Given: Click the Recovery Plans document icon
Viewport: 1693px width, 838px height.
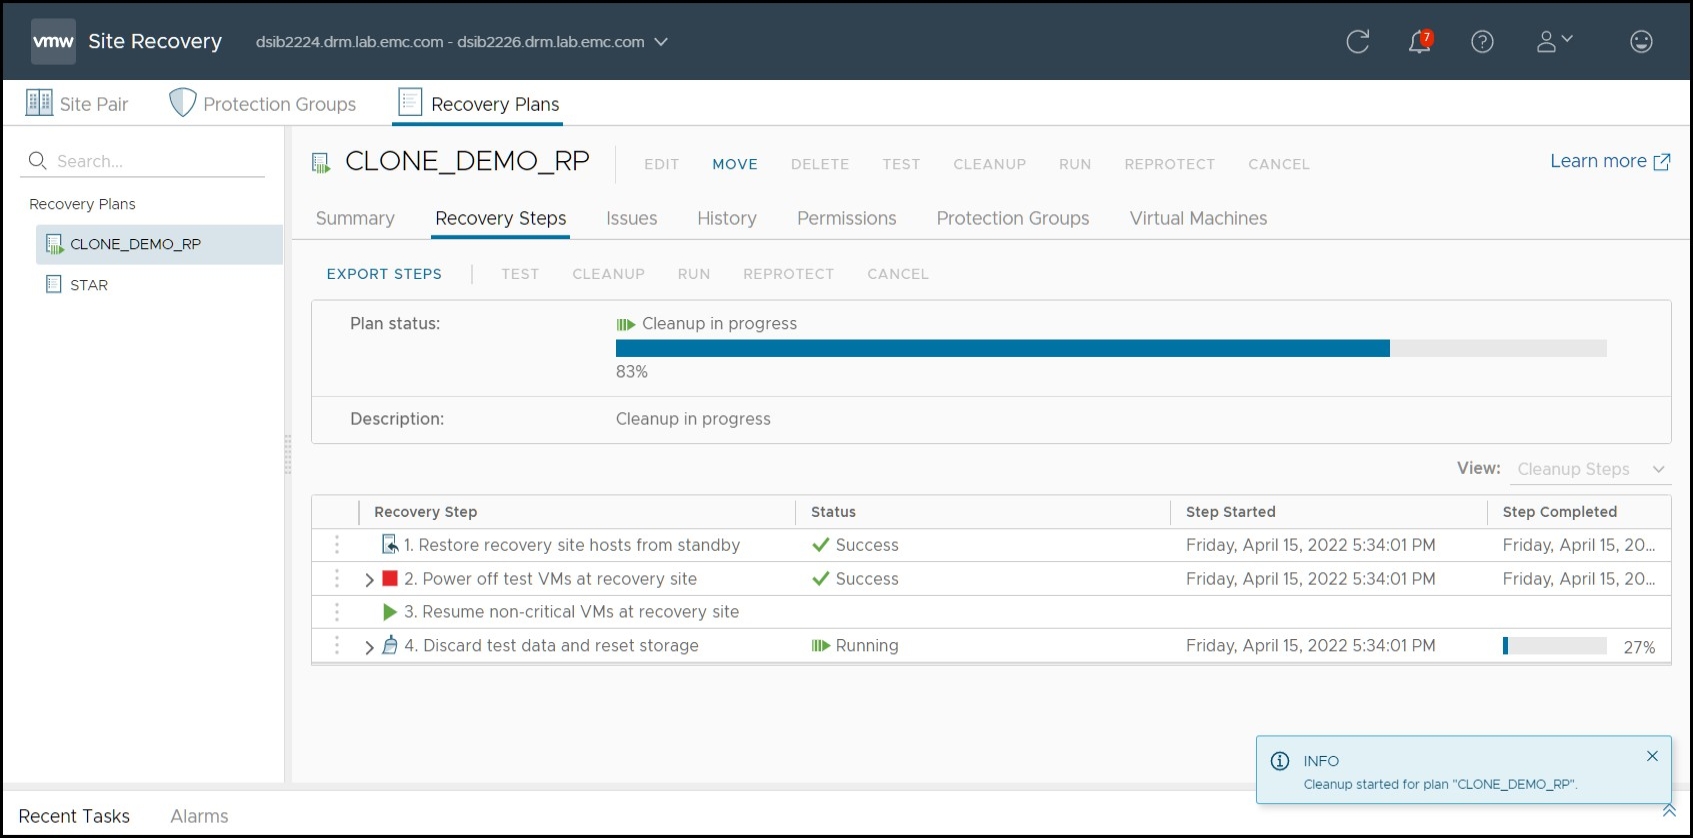Looking at the screenshot, I should pos(410,103).
